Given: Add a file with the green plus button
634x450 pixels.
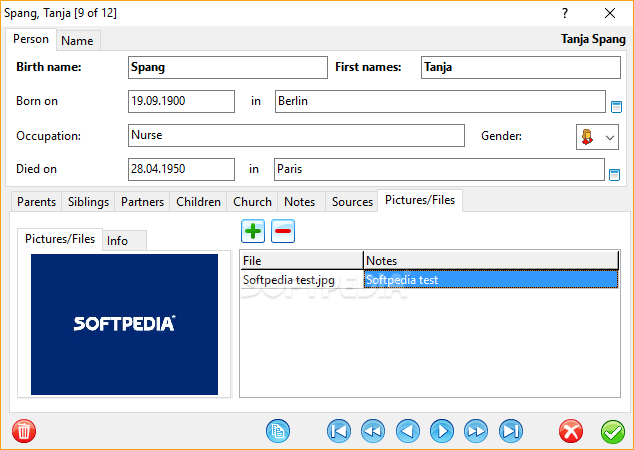Looking at the screenshot, I should tap(253, 231).
